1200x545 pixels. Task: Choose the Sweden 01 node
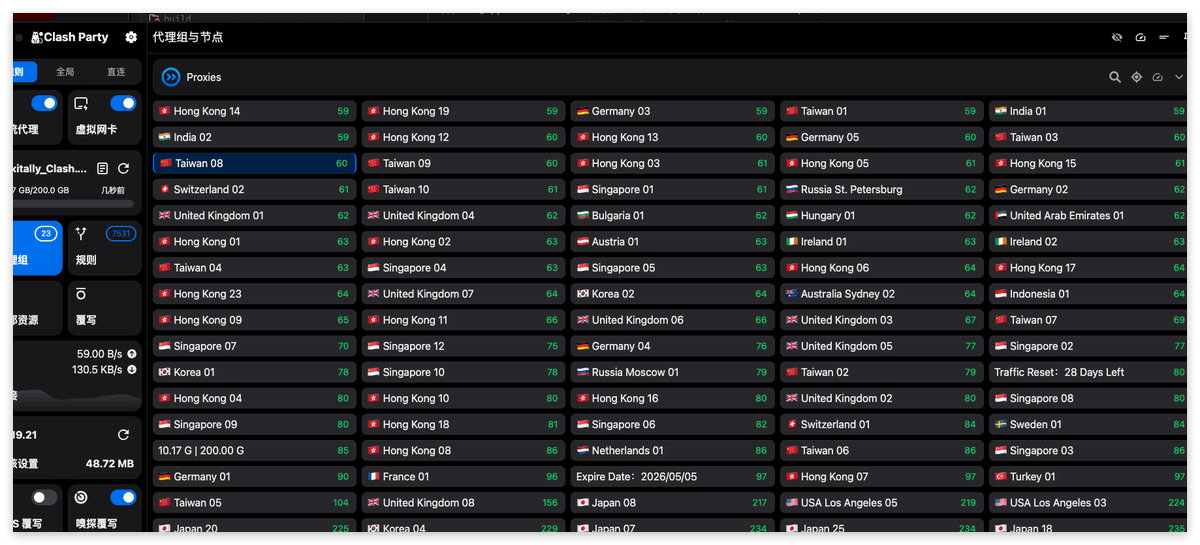tap(1088, 424)
